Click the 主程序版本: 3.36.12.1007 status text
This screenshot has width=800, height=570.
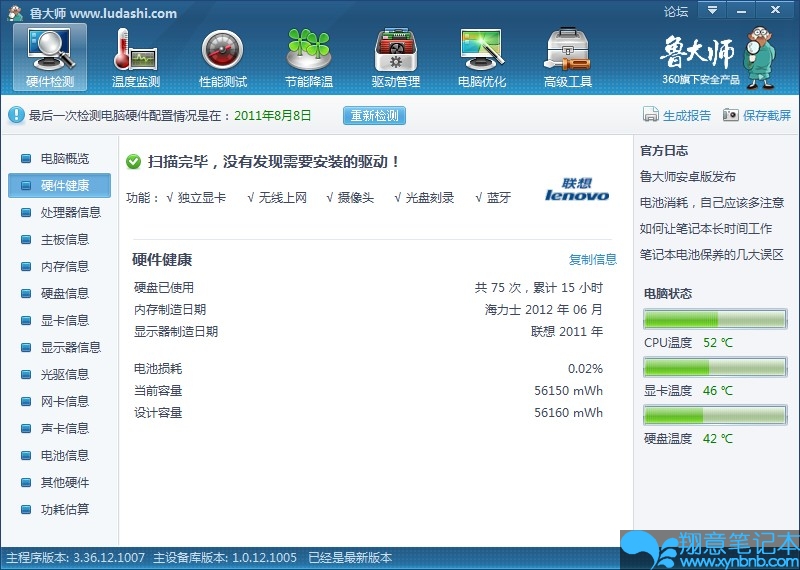tap(76, 558)
